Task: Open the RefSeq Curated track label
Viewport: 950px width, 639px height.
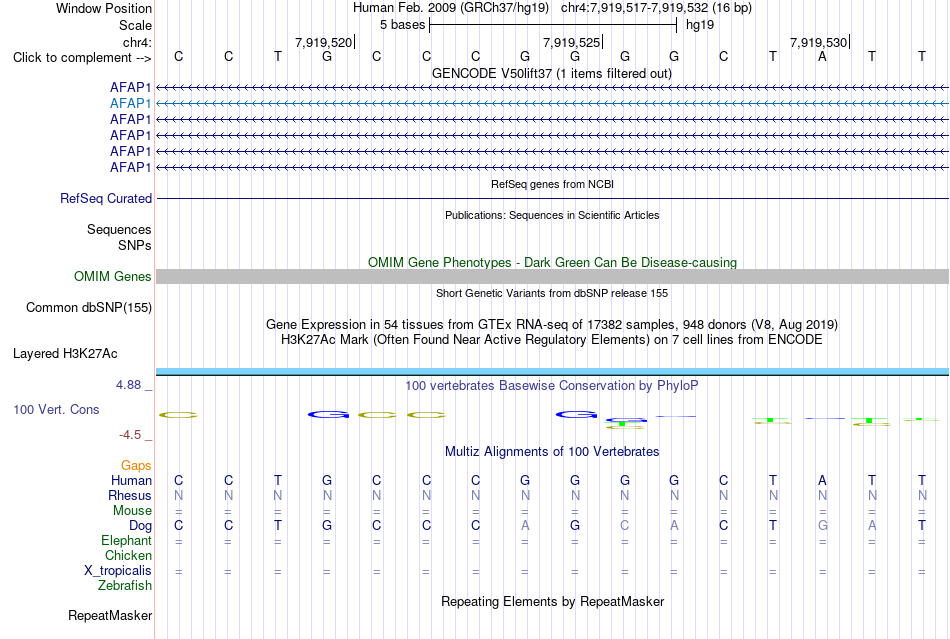Action: [106, 199]
